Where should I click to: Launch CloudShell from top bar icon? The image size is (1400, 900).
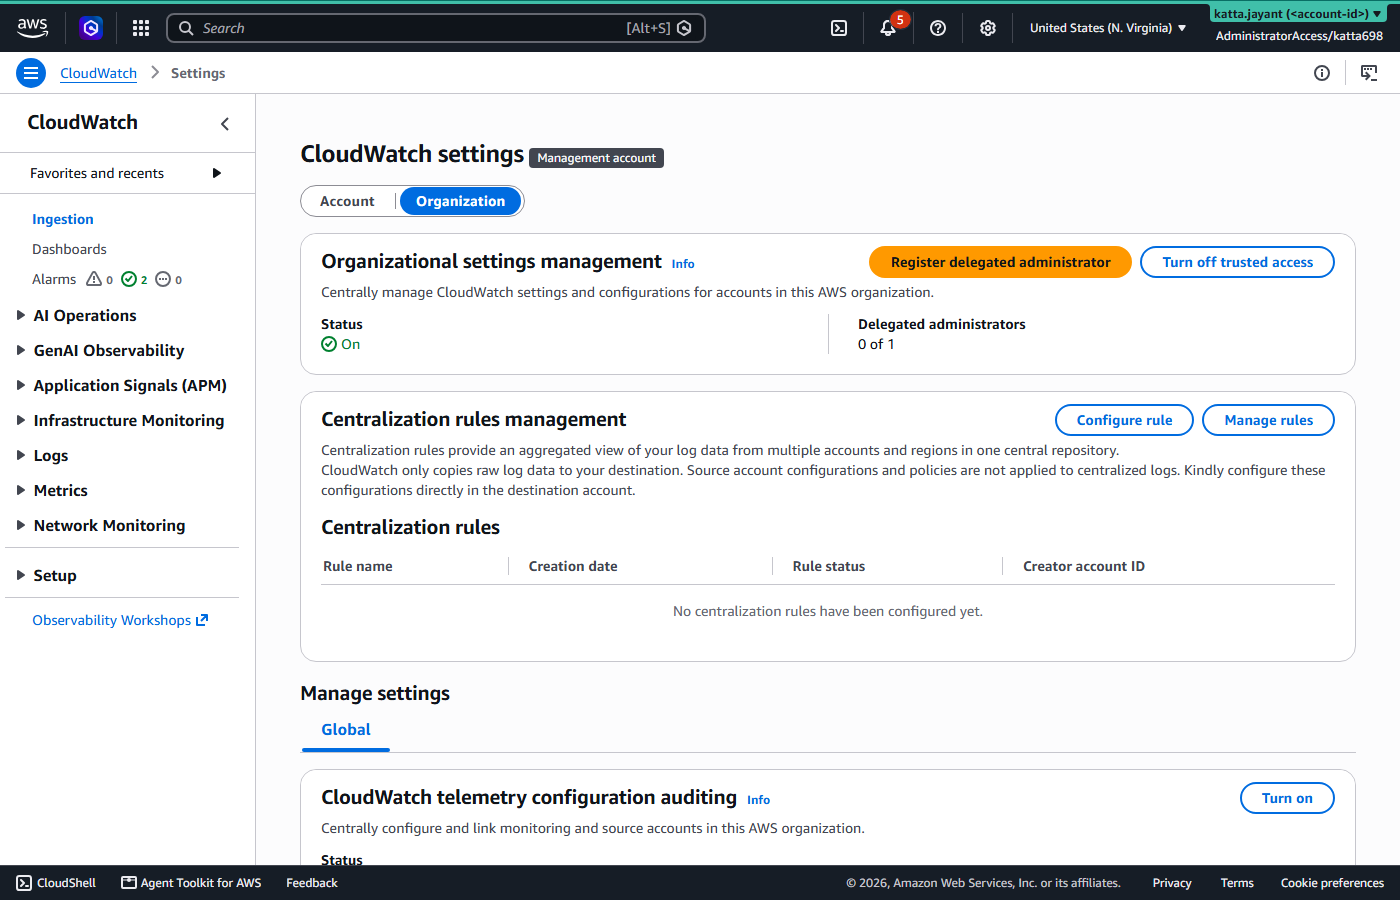[x=839, y=28]
